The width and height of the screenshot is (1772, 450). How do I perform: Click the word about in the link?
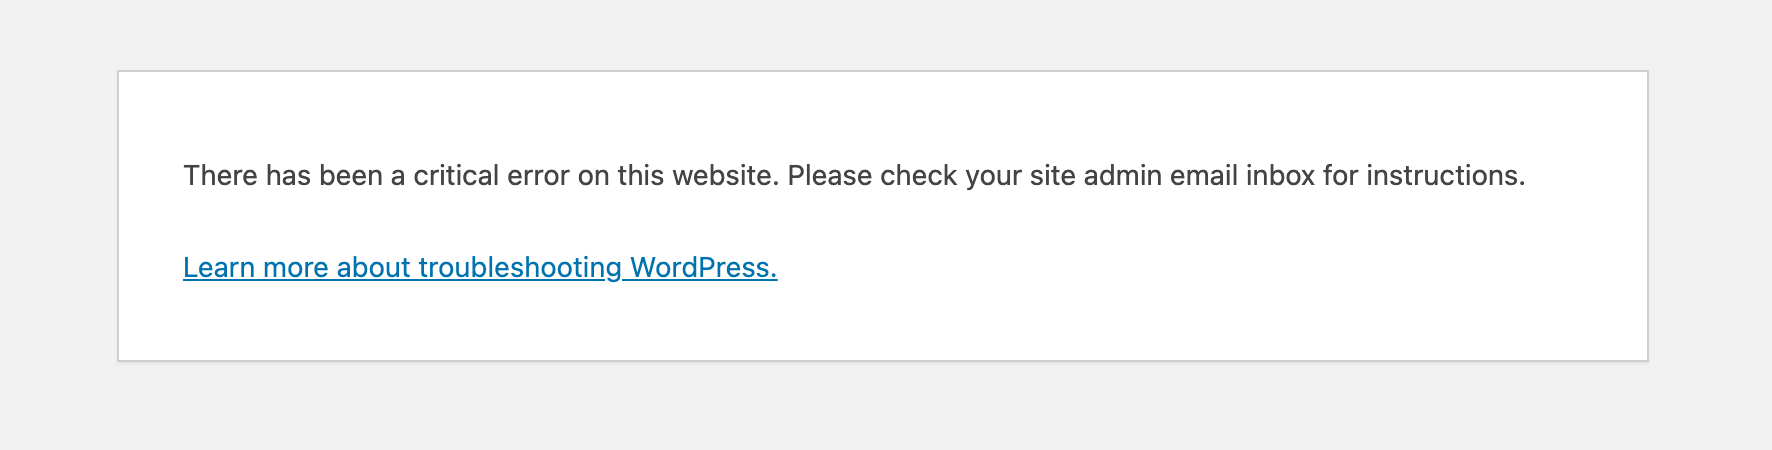(x=373, y=268)
